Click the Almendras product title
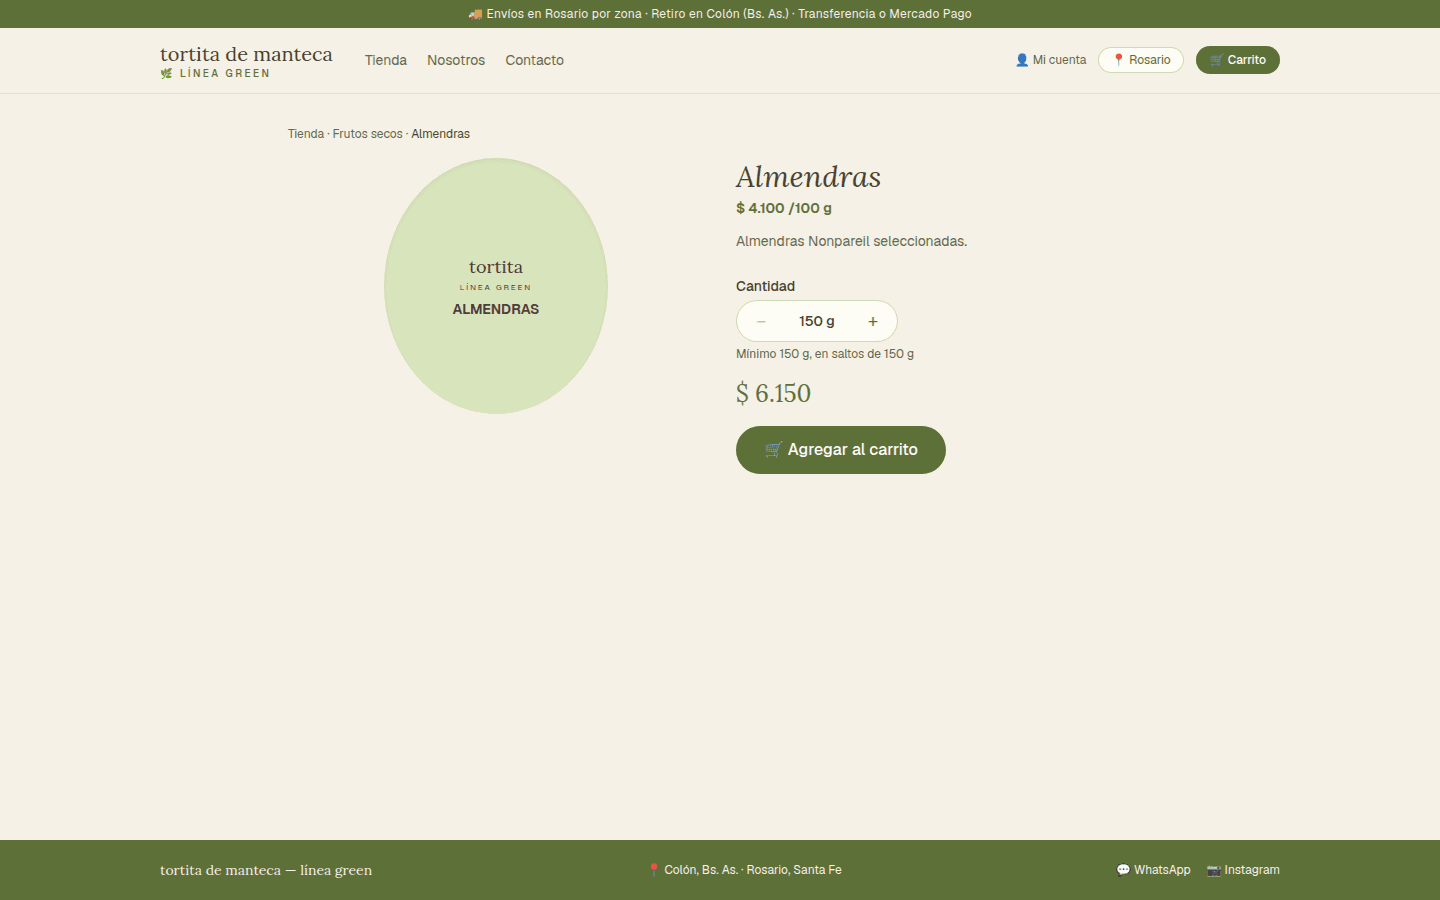This screenshot has height=900, width=1440. point(809,177)
